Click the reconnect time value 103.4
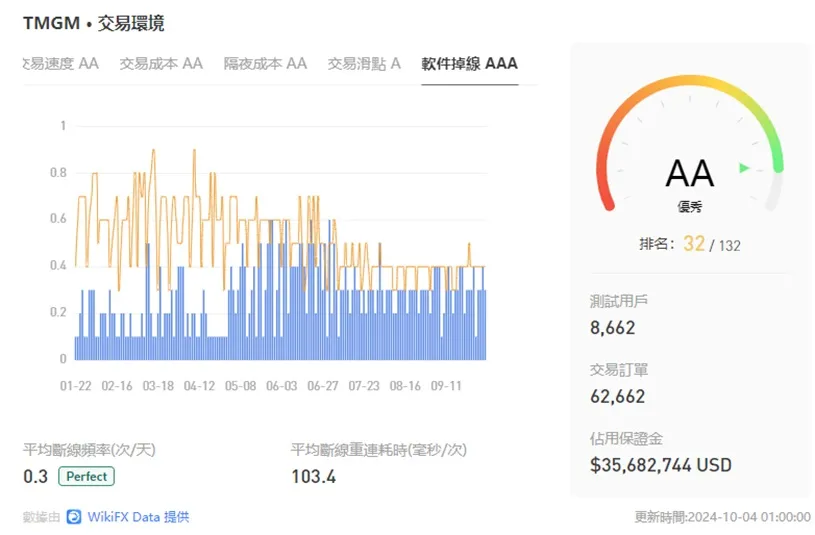 pyautogui.click(x=313, y=476)
